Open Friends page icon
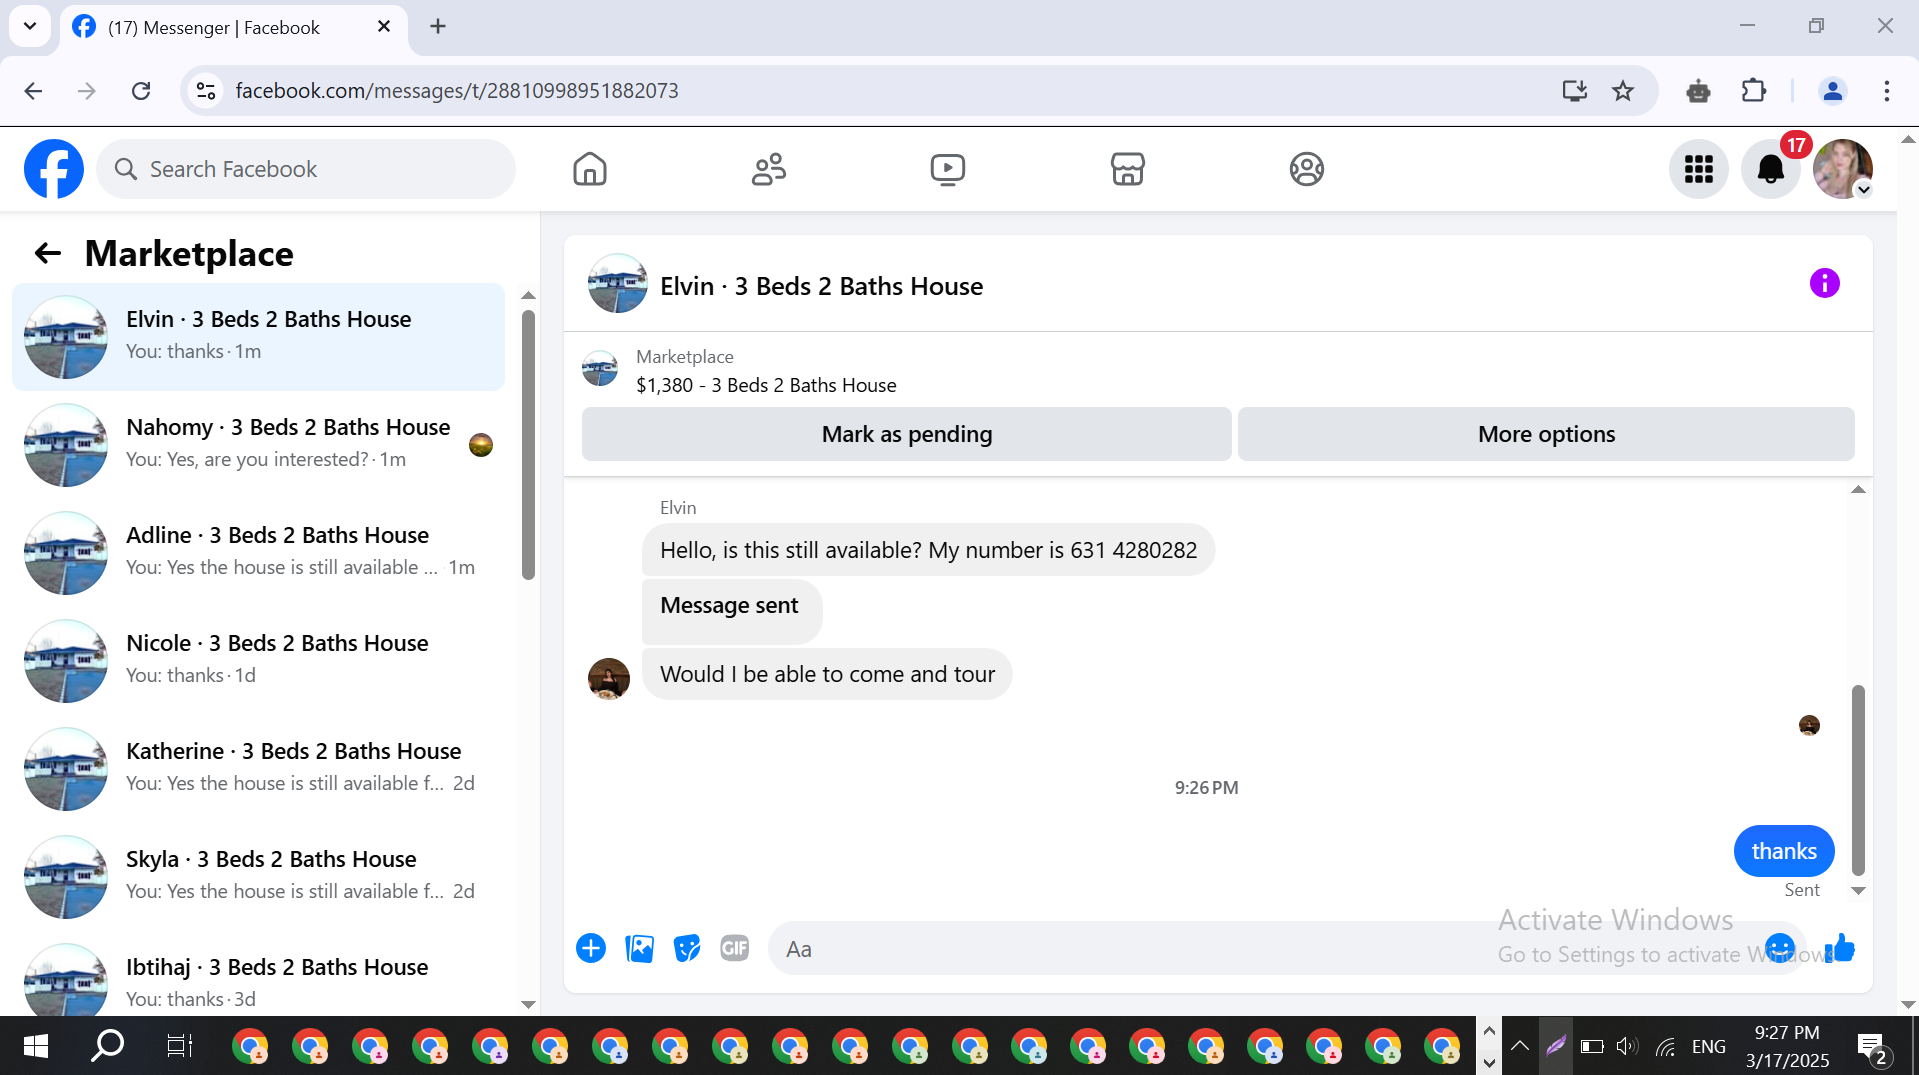Image resolution: width=1919 pixels, height=1075 pixels. click(769, 169)
